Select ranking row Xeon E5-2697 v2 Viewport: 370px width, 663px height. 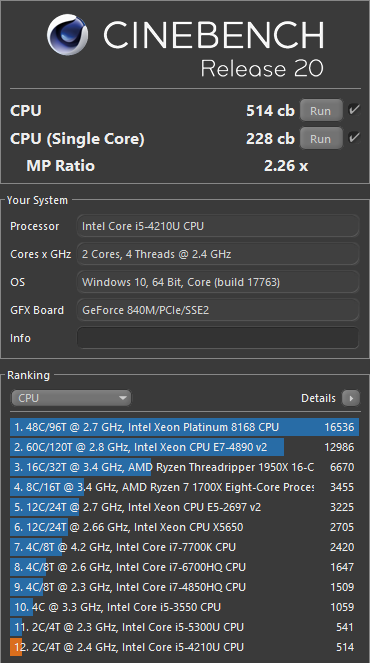[x=185, y=507]
